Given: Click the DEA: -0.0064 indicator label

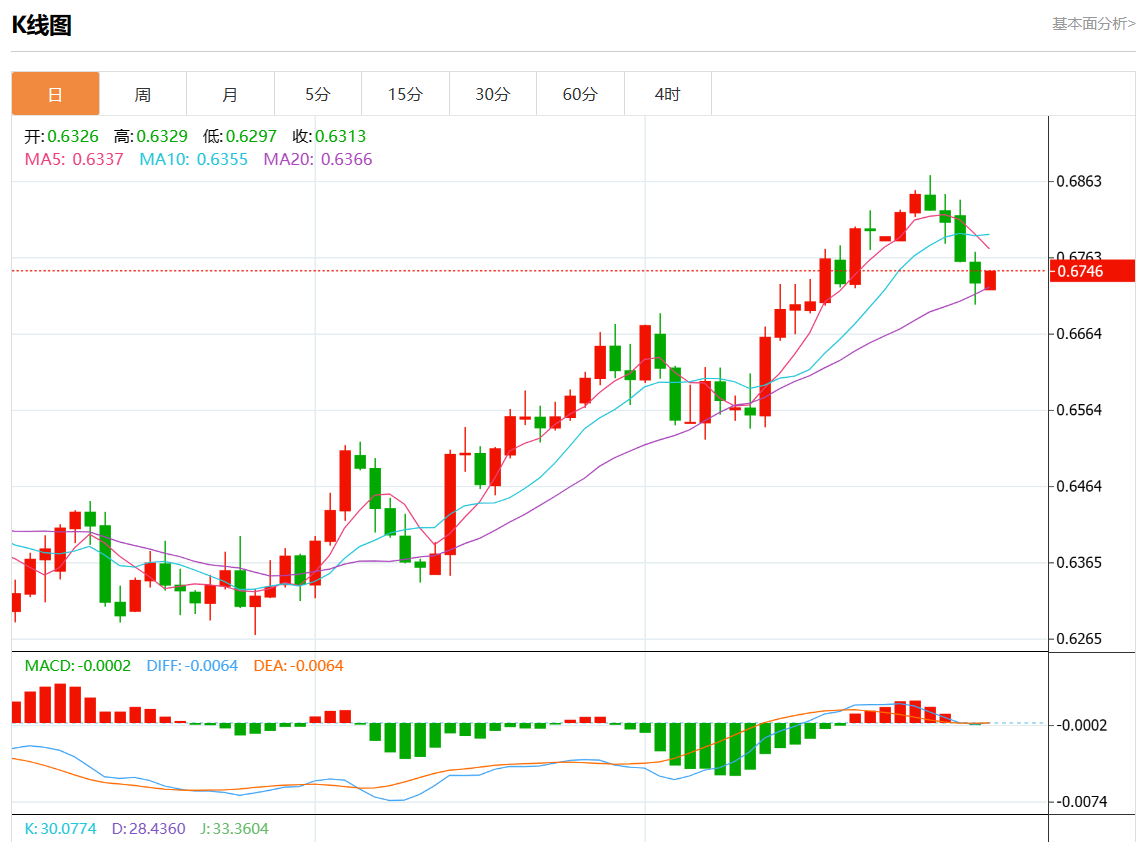Looking at the screenshot, I should tap(298, 666).
